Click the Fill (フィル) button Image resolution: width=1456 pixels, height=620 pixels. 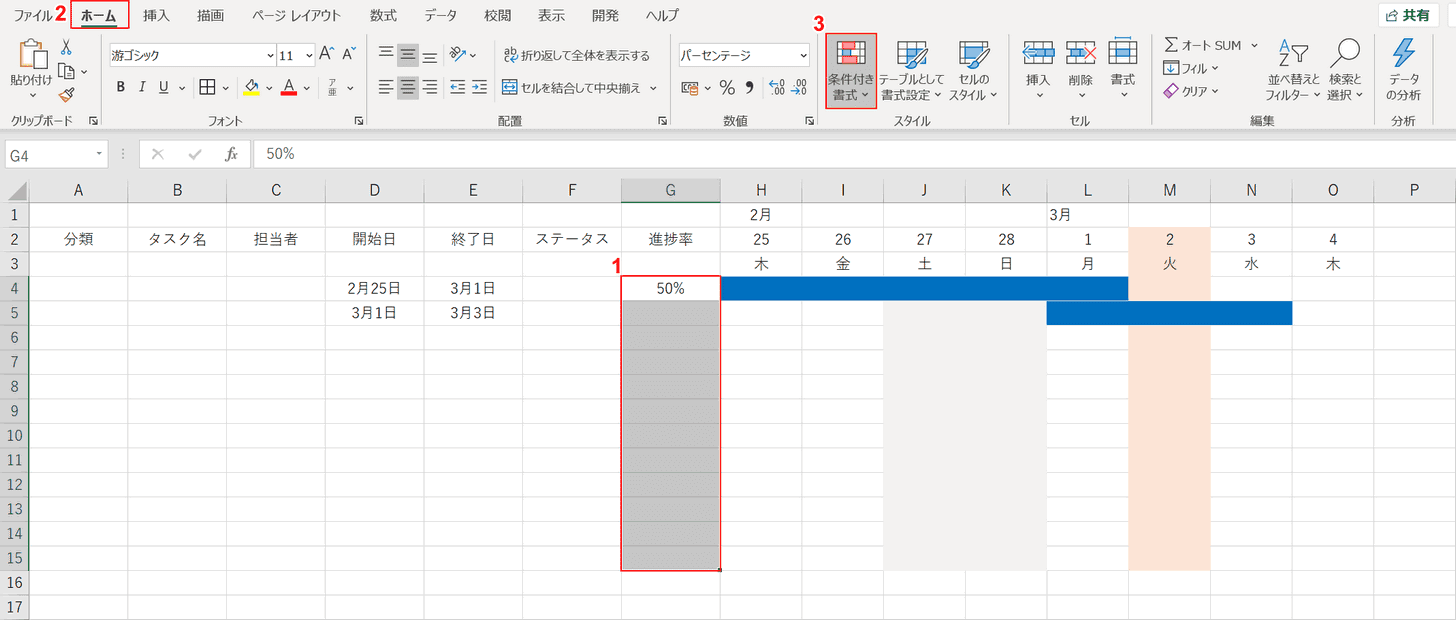[1191, 68]
